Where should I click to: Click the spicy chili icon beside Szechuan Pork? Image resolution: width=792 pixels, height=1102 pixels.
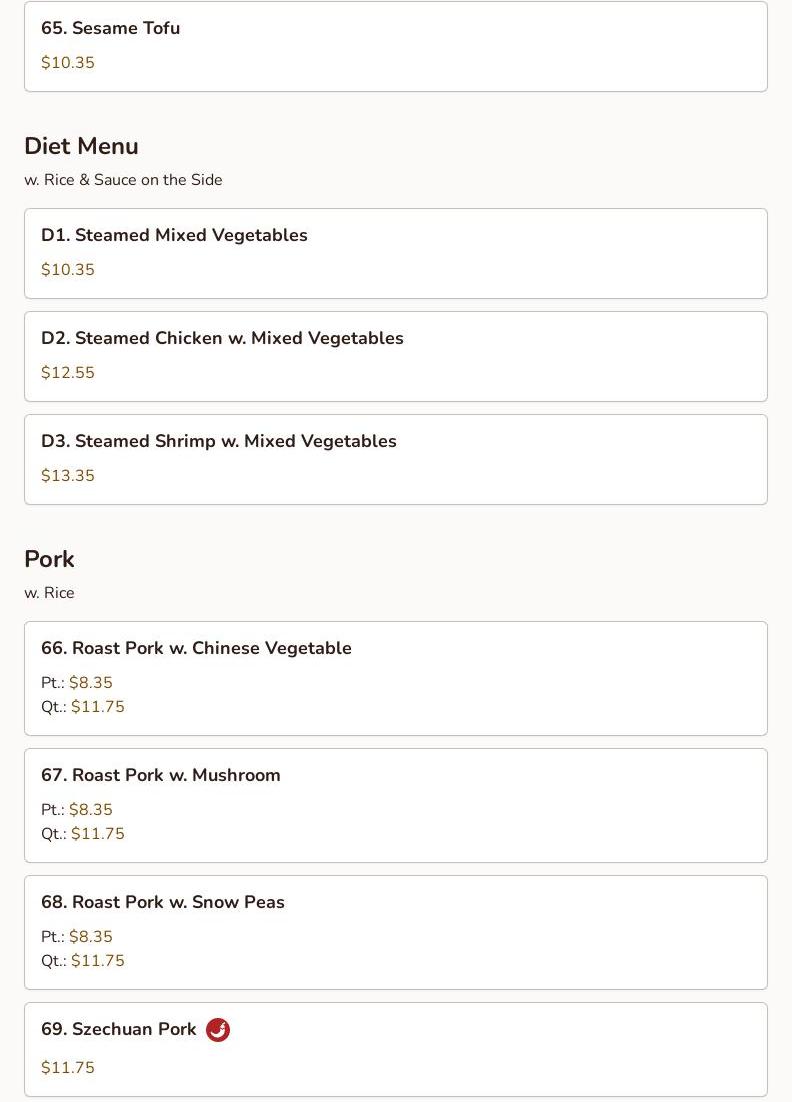point(218,1030)
